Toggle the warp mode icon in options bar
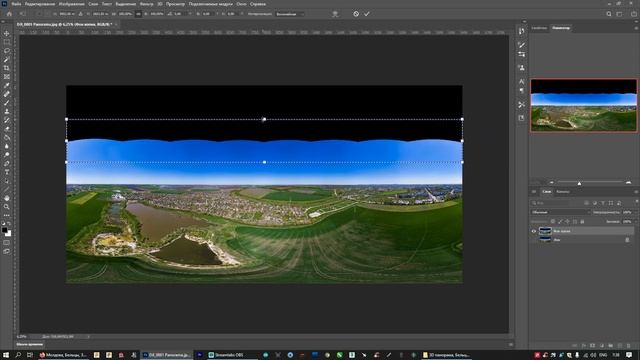 pyautogui.click(x=335, y=14)
